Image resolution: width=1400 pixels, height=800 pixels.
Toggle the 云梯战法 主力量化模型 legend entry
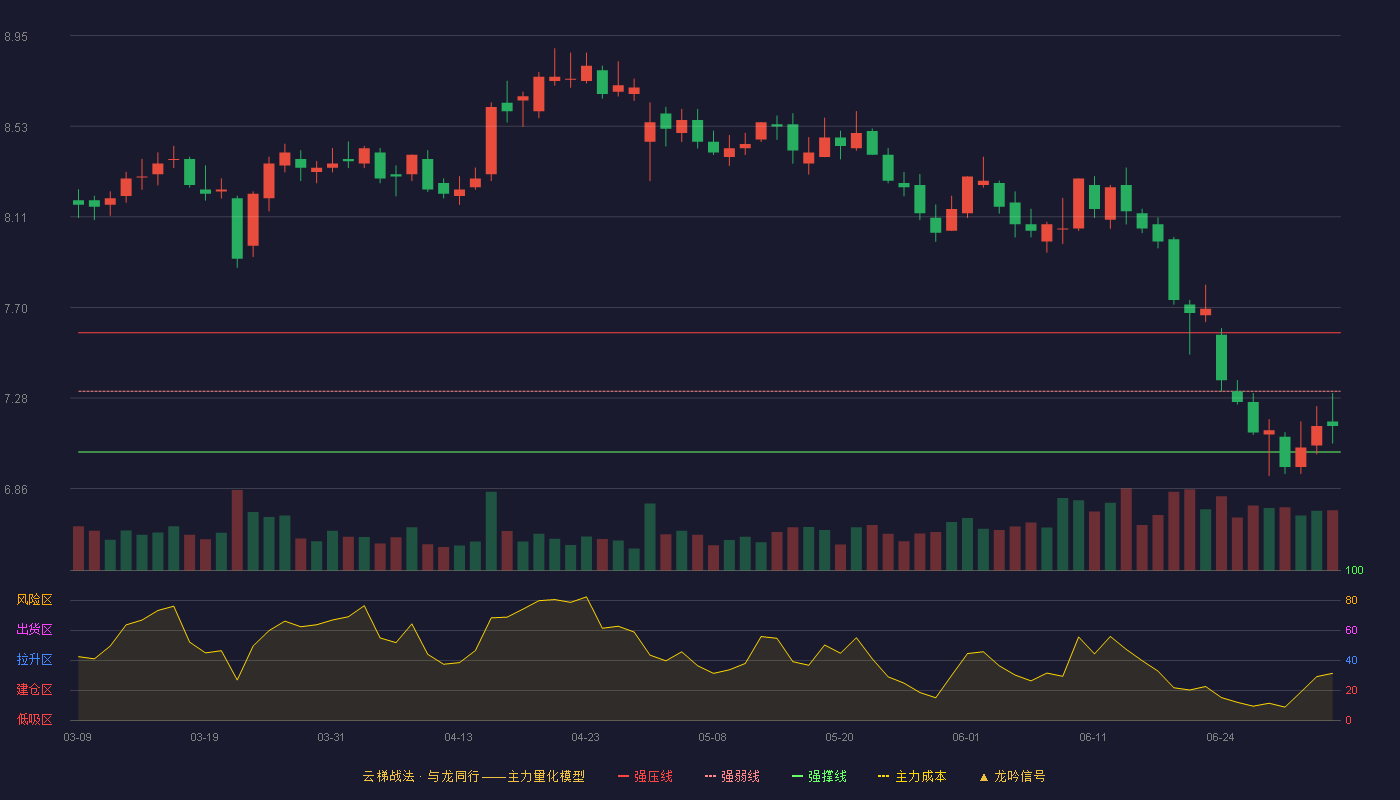point(473,776)
